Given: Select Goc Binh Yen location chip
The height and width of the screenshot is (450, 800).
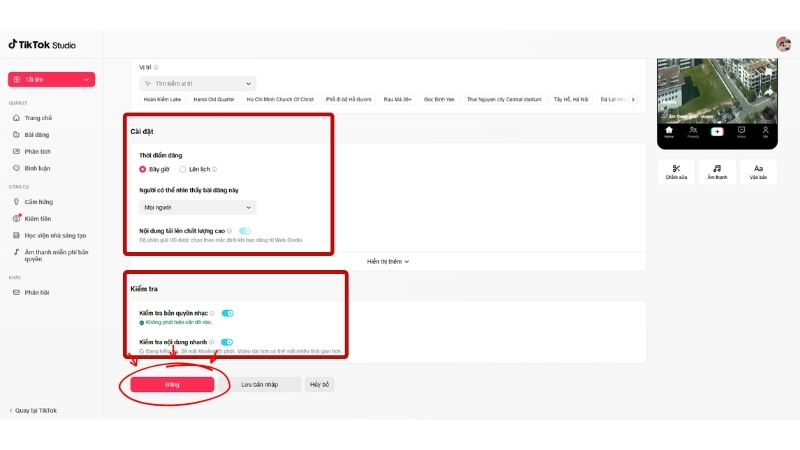Looking at the screenshot, I should click(x=439, y=99).
